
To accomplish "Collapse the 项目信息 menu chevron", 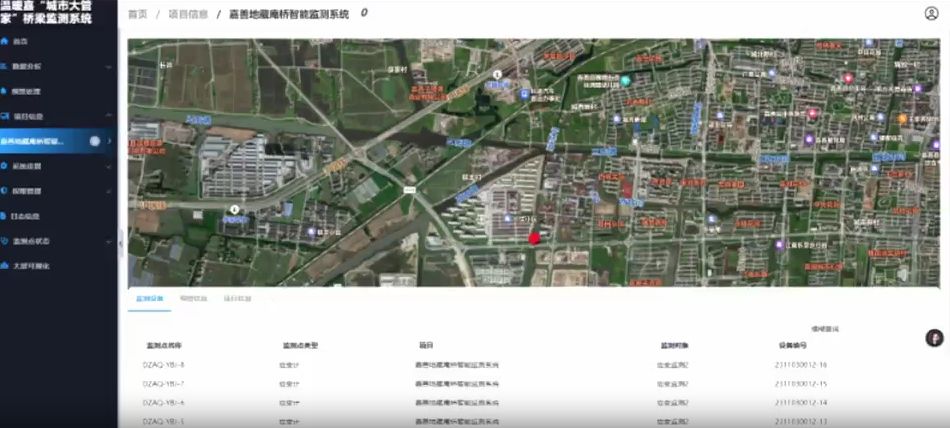I will pyautogui.click(x=109, y=116).
